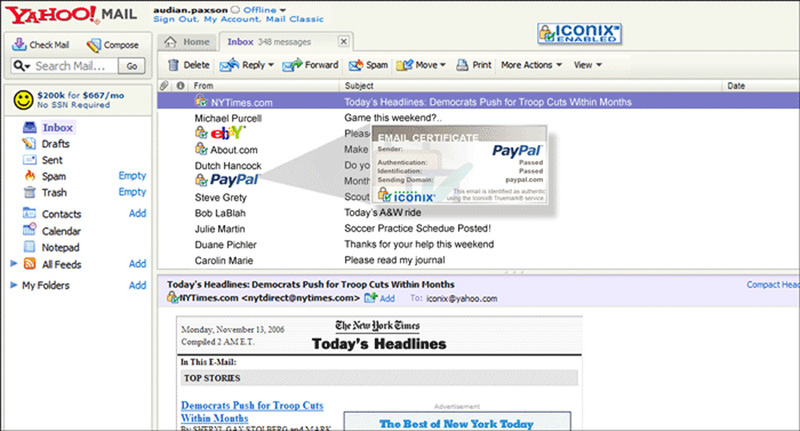This screenshot has width=800, height=431.
Task: Open Dutch Hancock's message
Action: (228, 166)
